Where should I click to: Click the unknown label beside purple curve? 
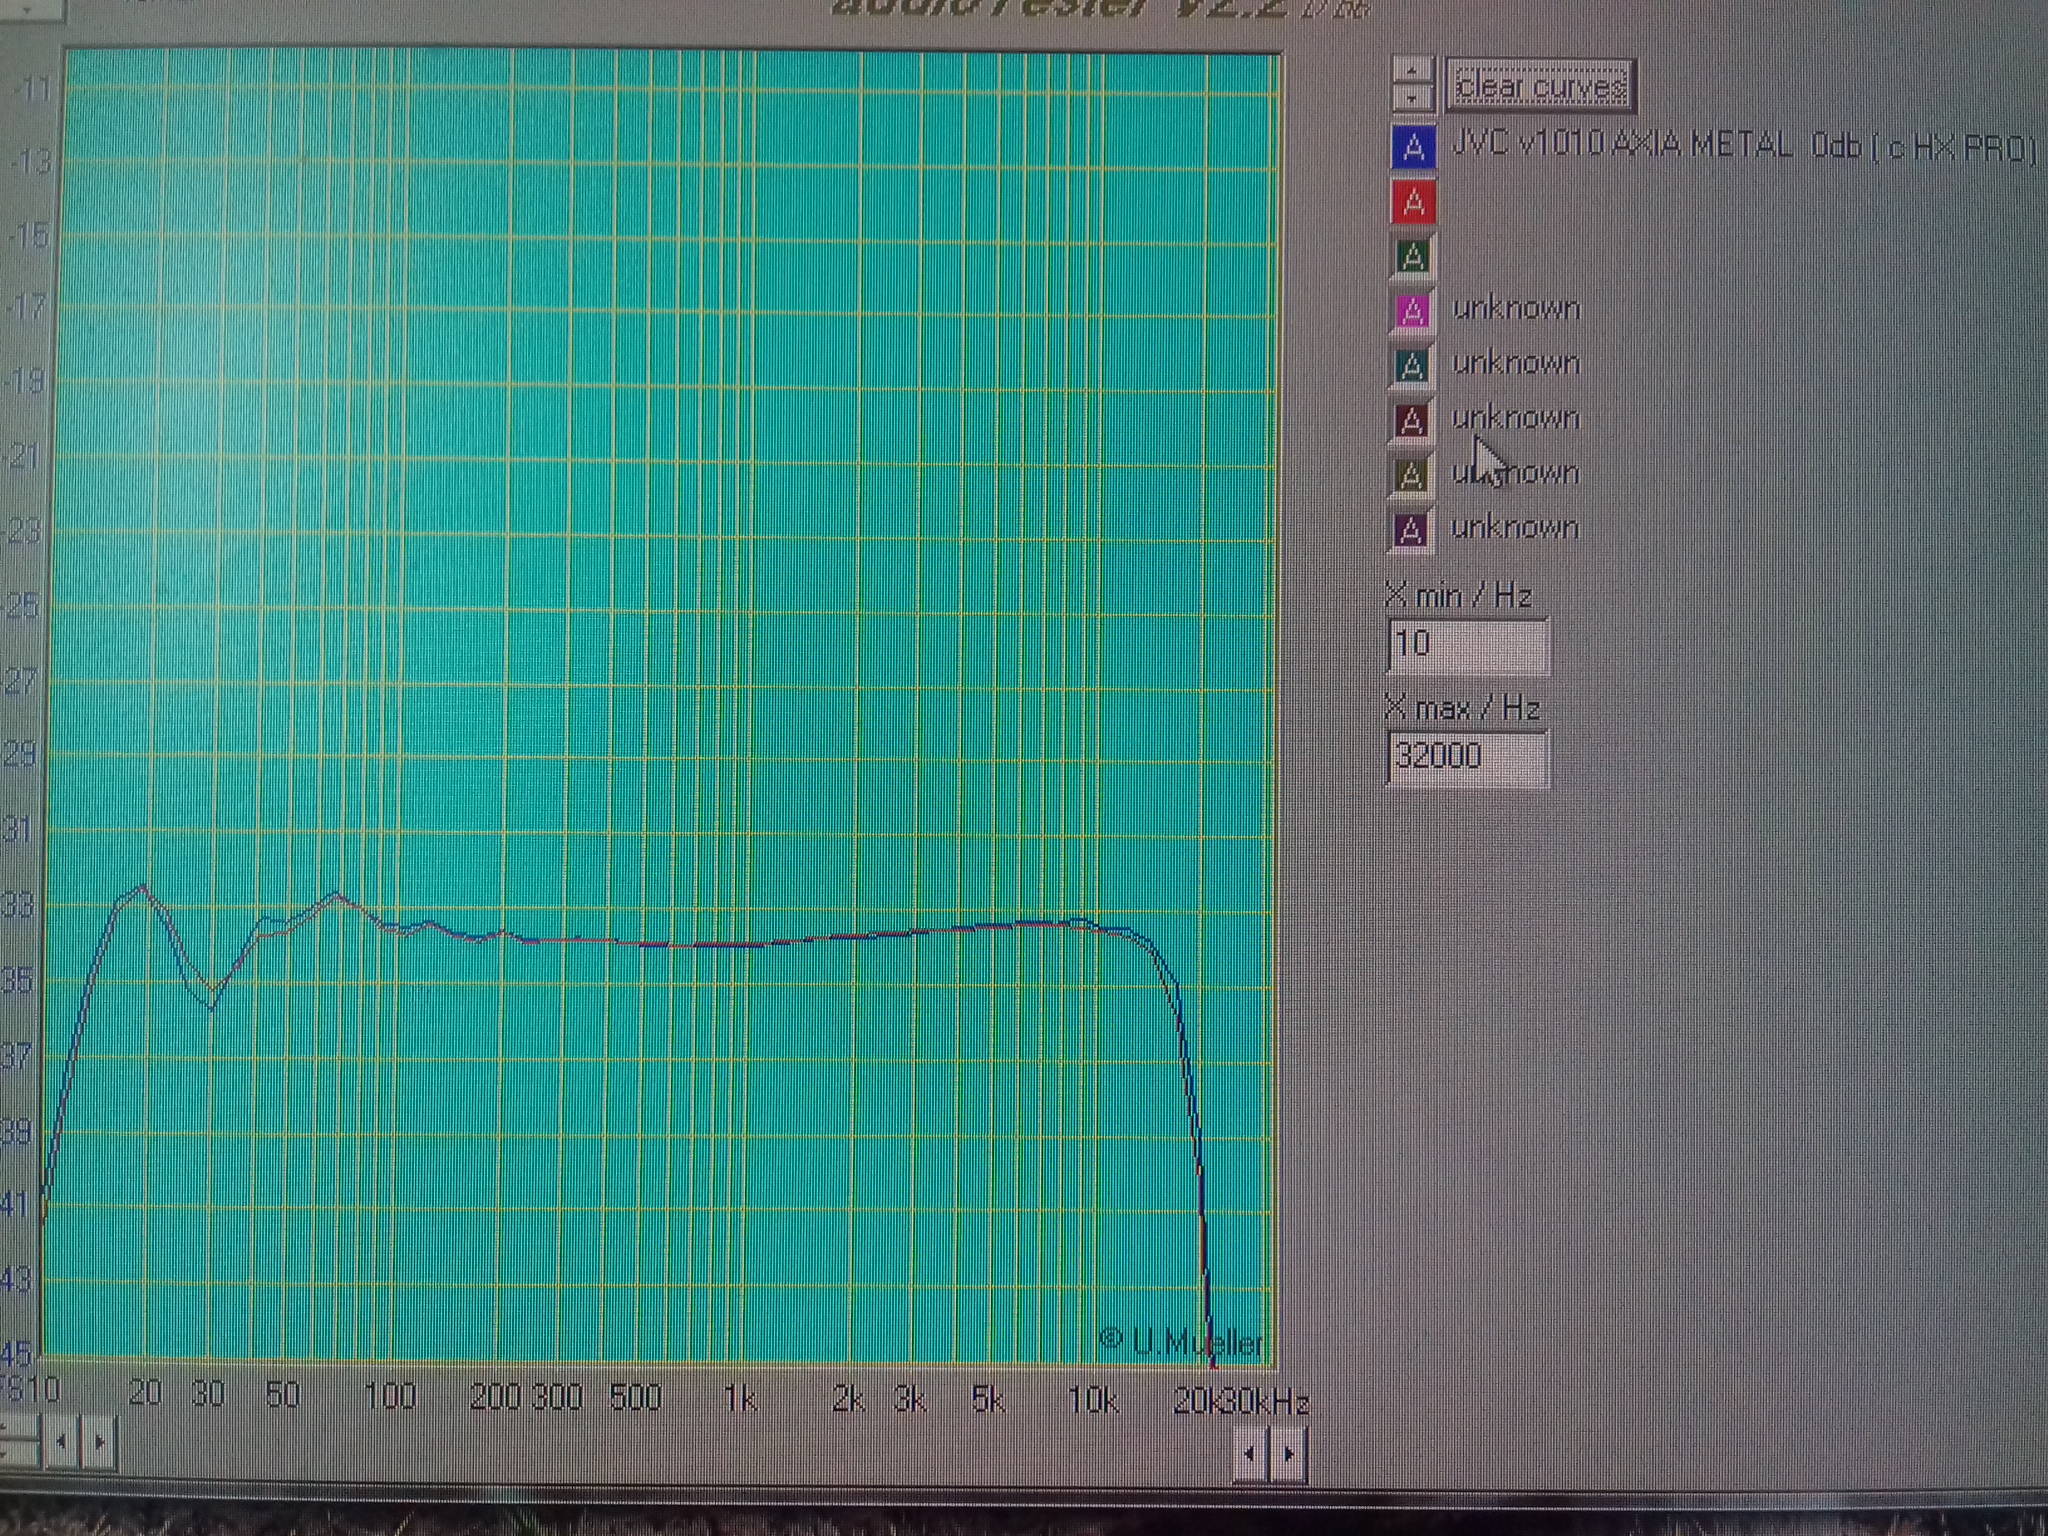coord(1514,528)
